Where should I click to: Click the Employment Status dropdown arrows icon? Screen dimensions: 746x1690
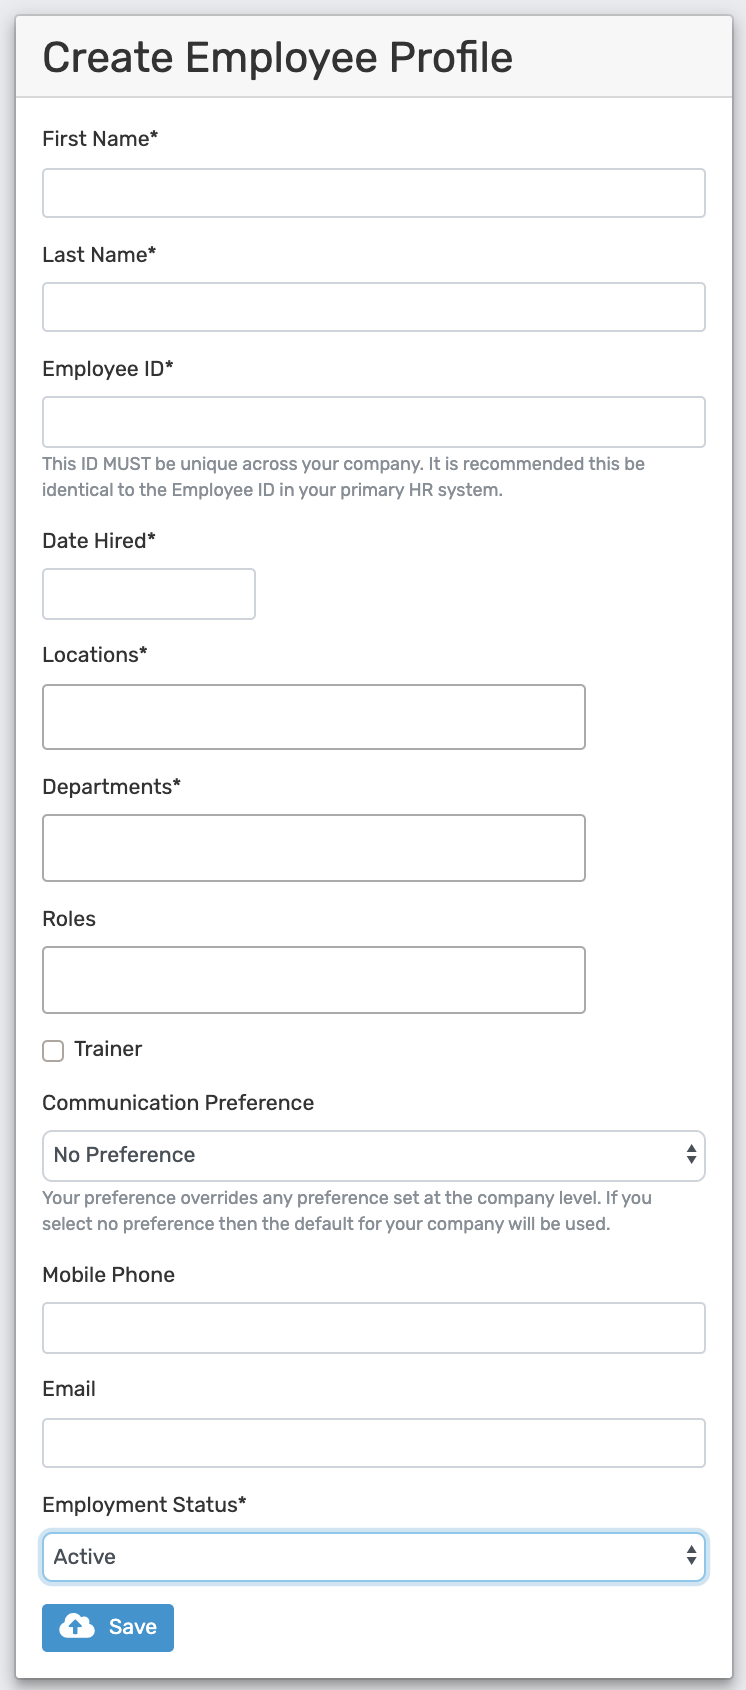(x=692, y=1556)
